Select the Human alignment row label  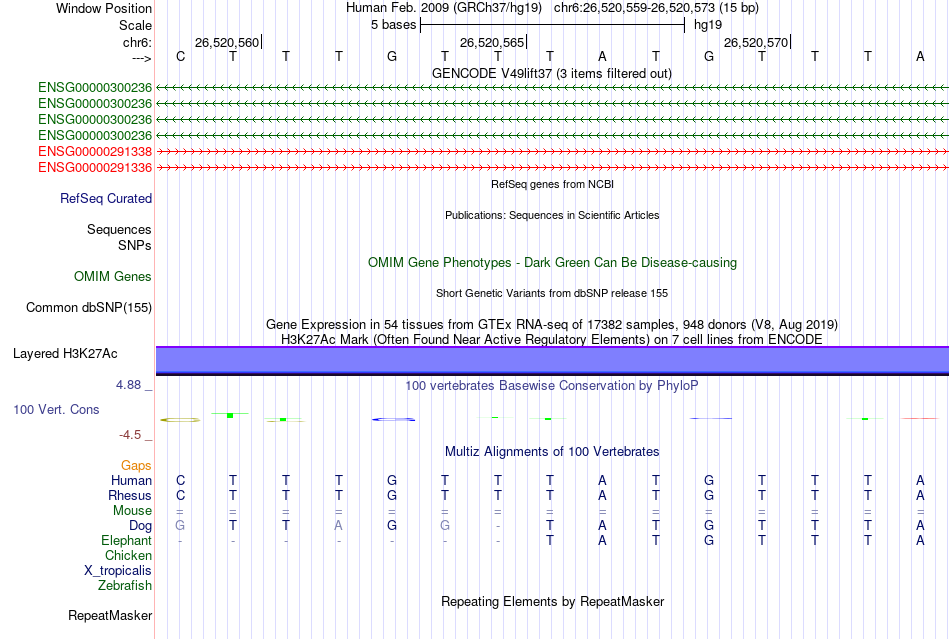coord(131,480)
